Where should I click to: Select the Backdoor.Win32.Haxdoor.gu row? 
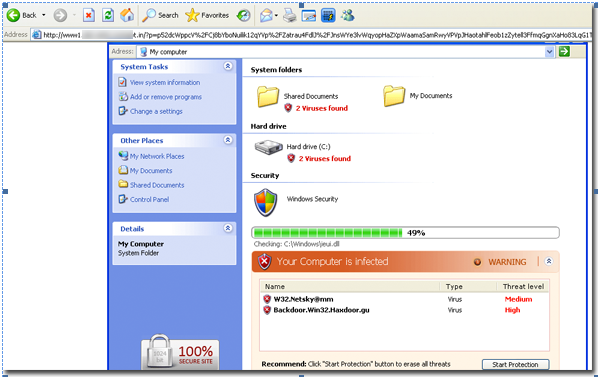click(404, 310)
